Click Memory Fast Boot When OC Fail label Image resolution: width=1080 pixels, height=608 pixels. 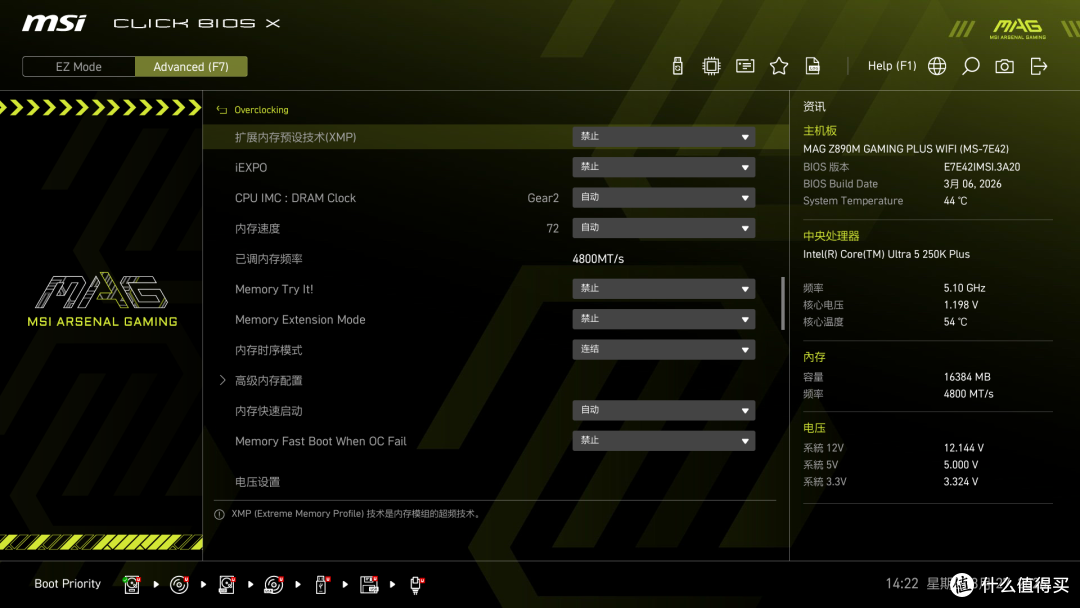[x=320, y=441]
